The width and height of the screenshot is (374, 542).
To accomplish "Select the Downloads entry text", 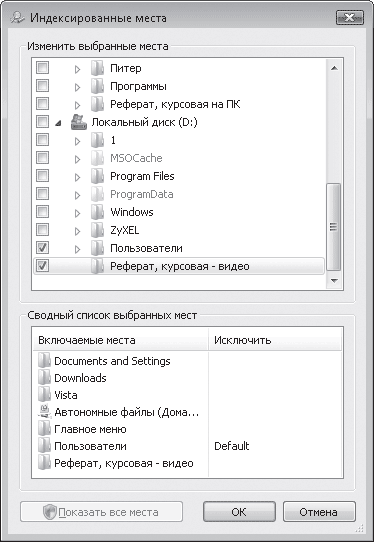I will (x=80, y=378).
